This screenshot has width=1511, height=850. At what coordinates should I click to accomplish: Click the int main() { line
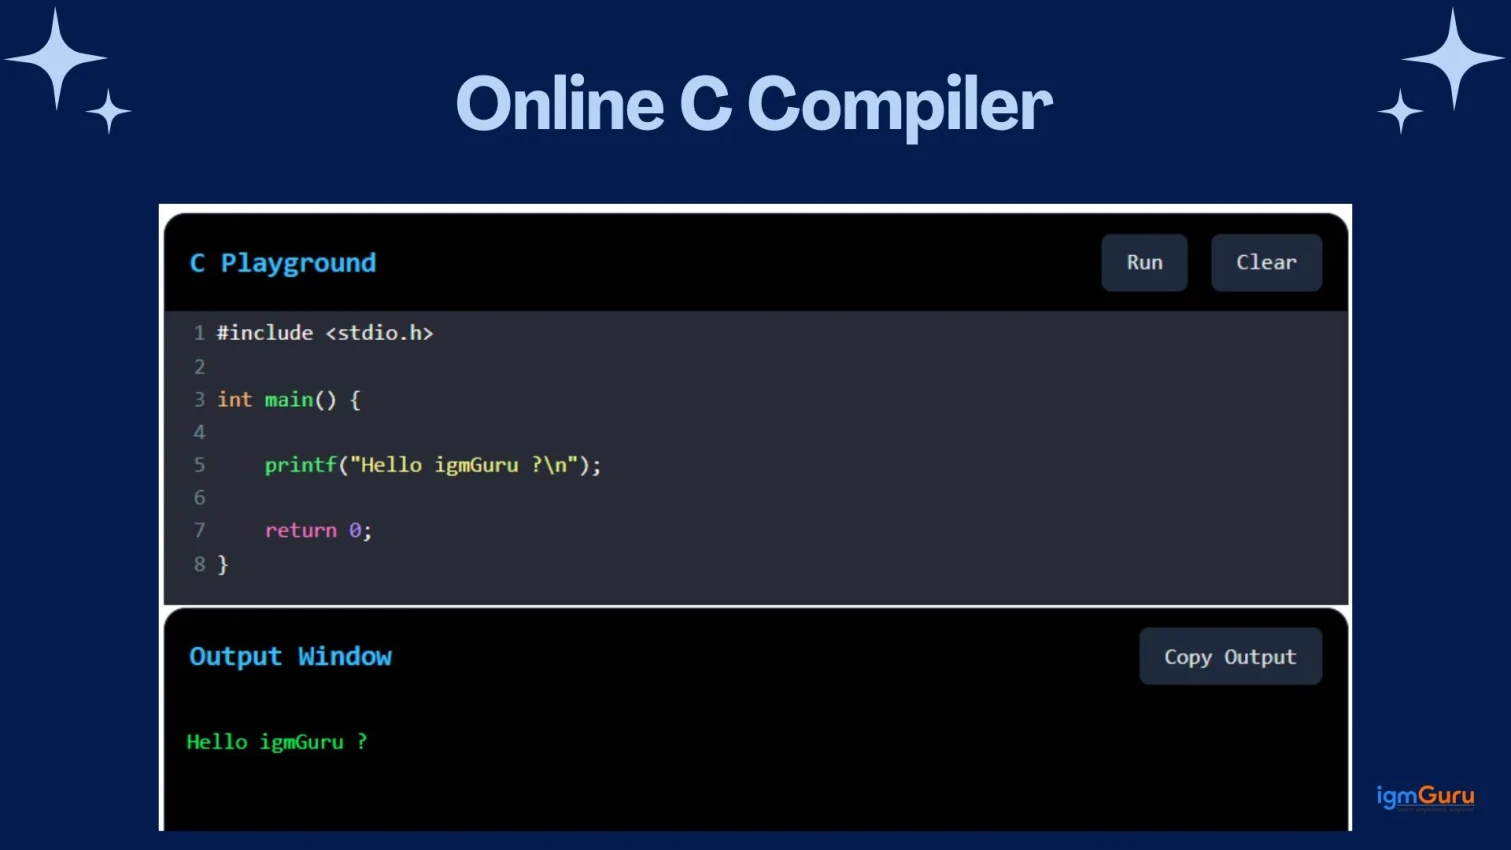click(289, 400)
